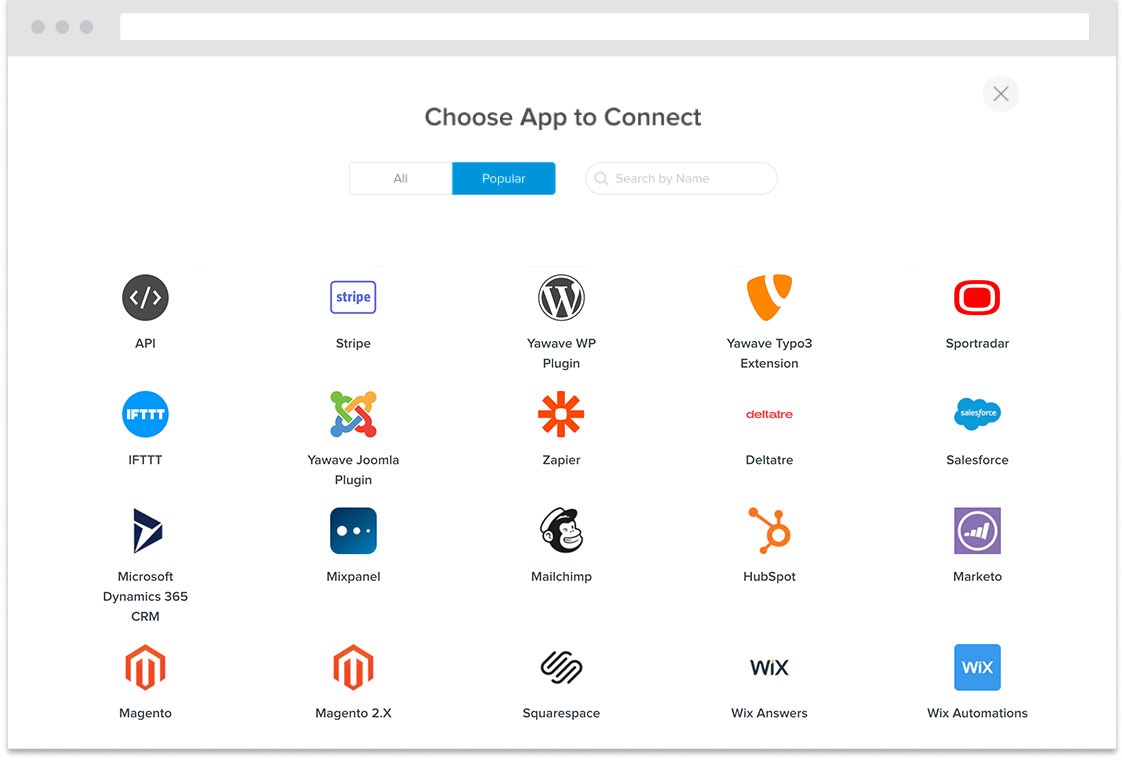The image size is (1122, 766).
Task: Pick the Squarespace logo
Action: [x=561, y=667]
